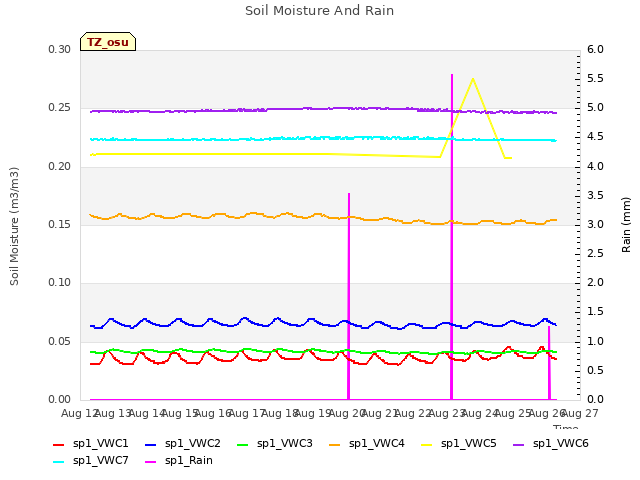The image size is (640, 480).
Task: Click the magenta rain spike near Aug 20
Action: click(x=349, y=296)
